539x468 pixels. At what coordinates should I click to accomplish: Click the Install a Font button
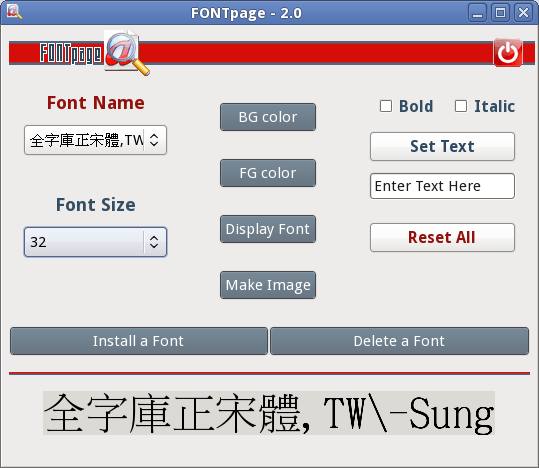pos(139,341)
